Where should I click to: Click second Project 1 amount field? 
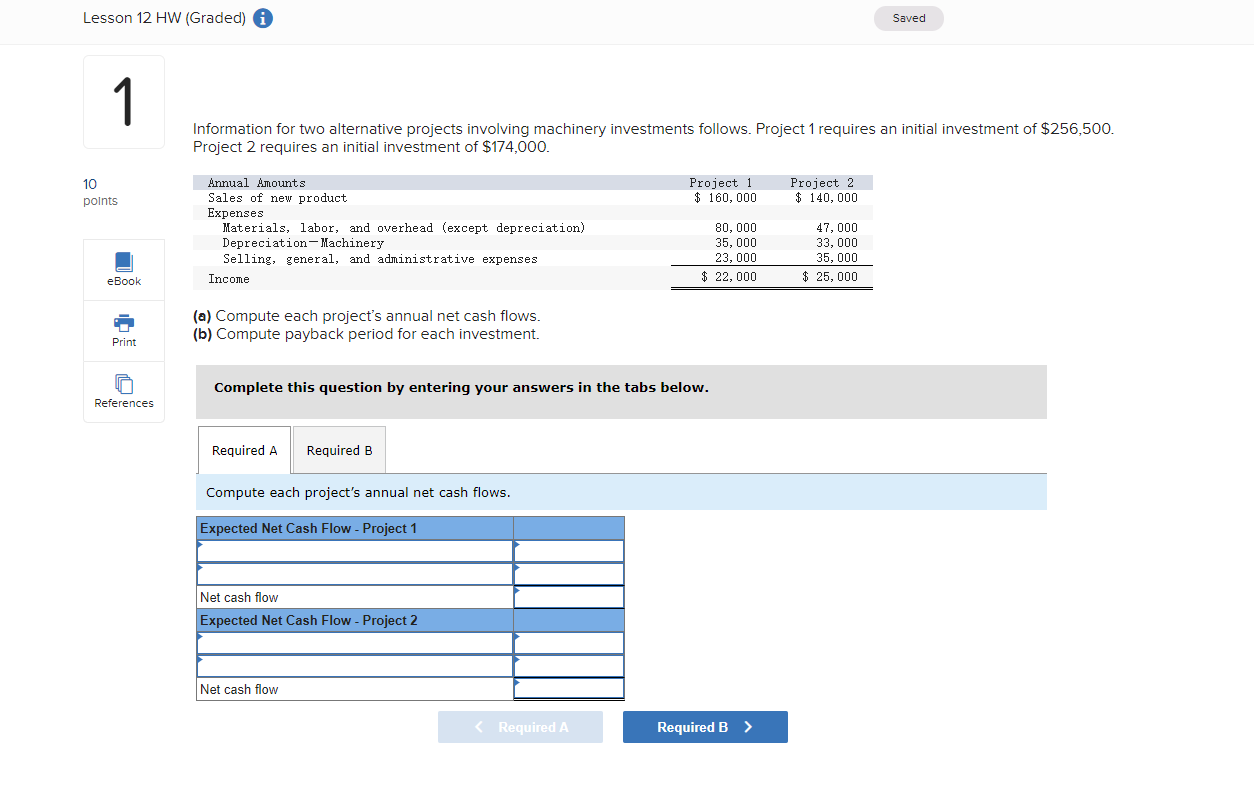pyautogui.click(x=569, y=574)
